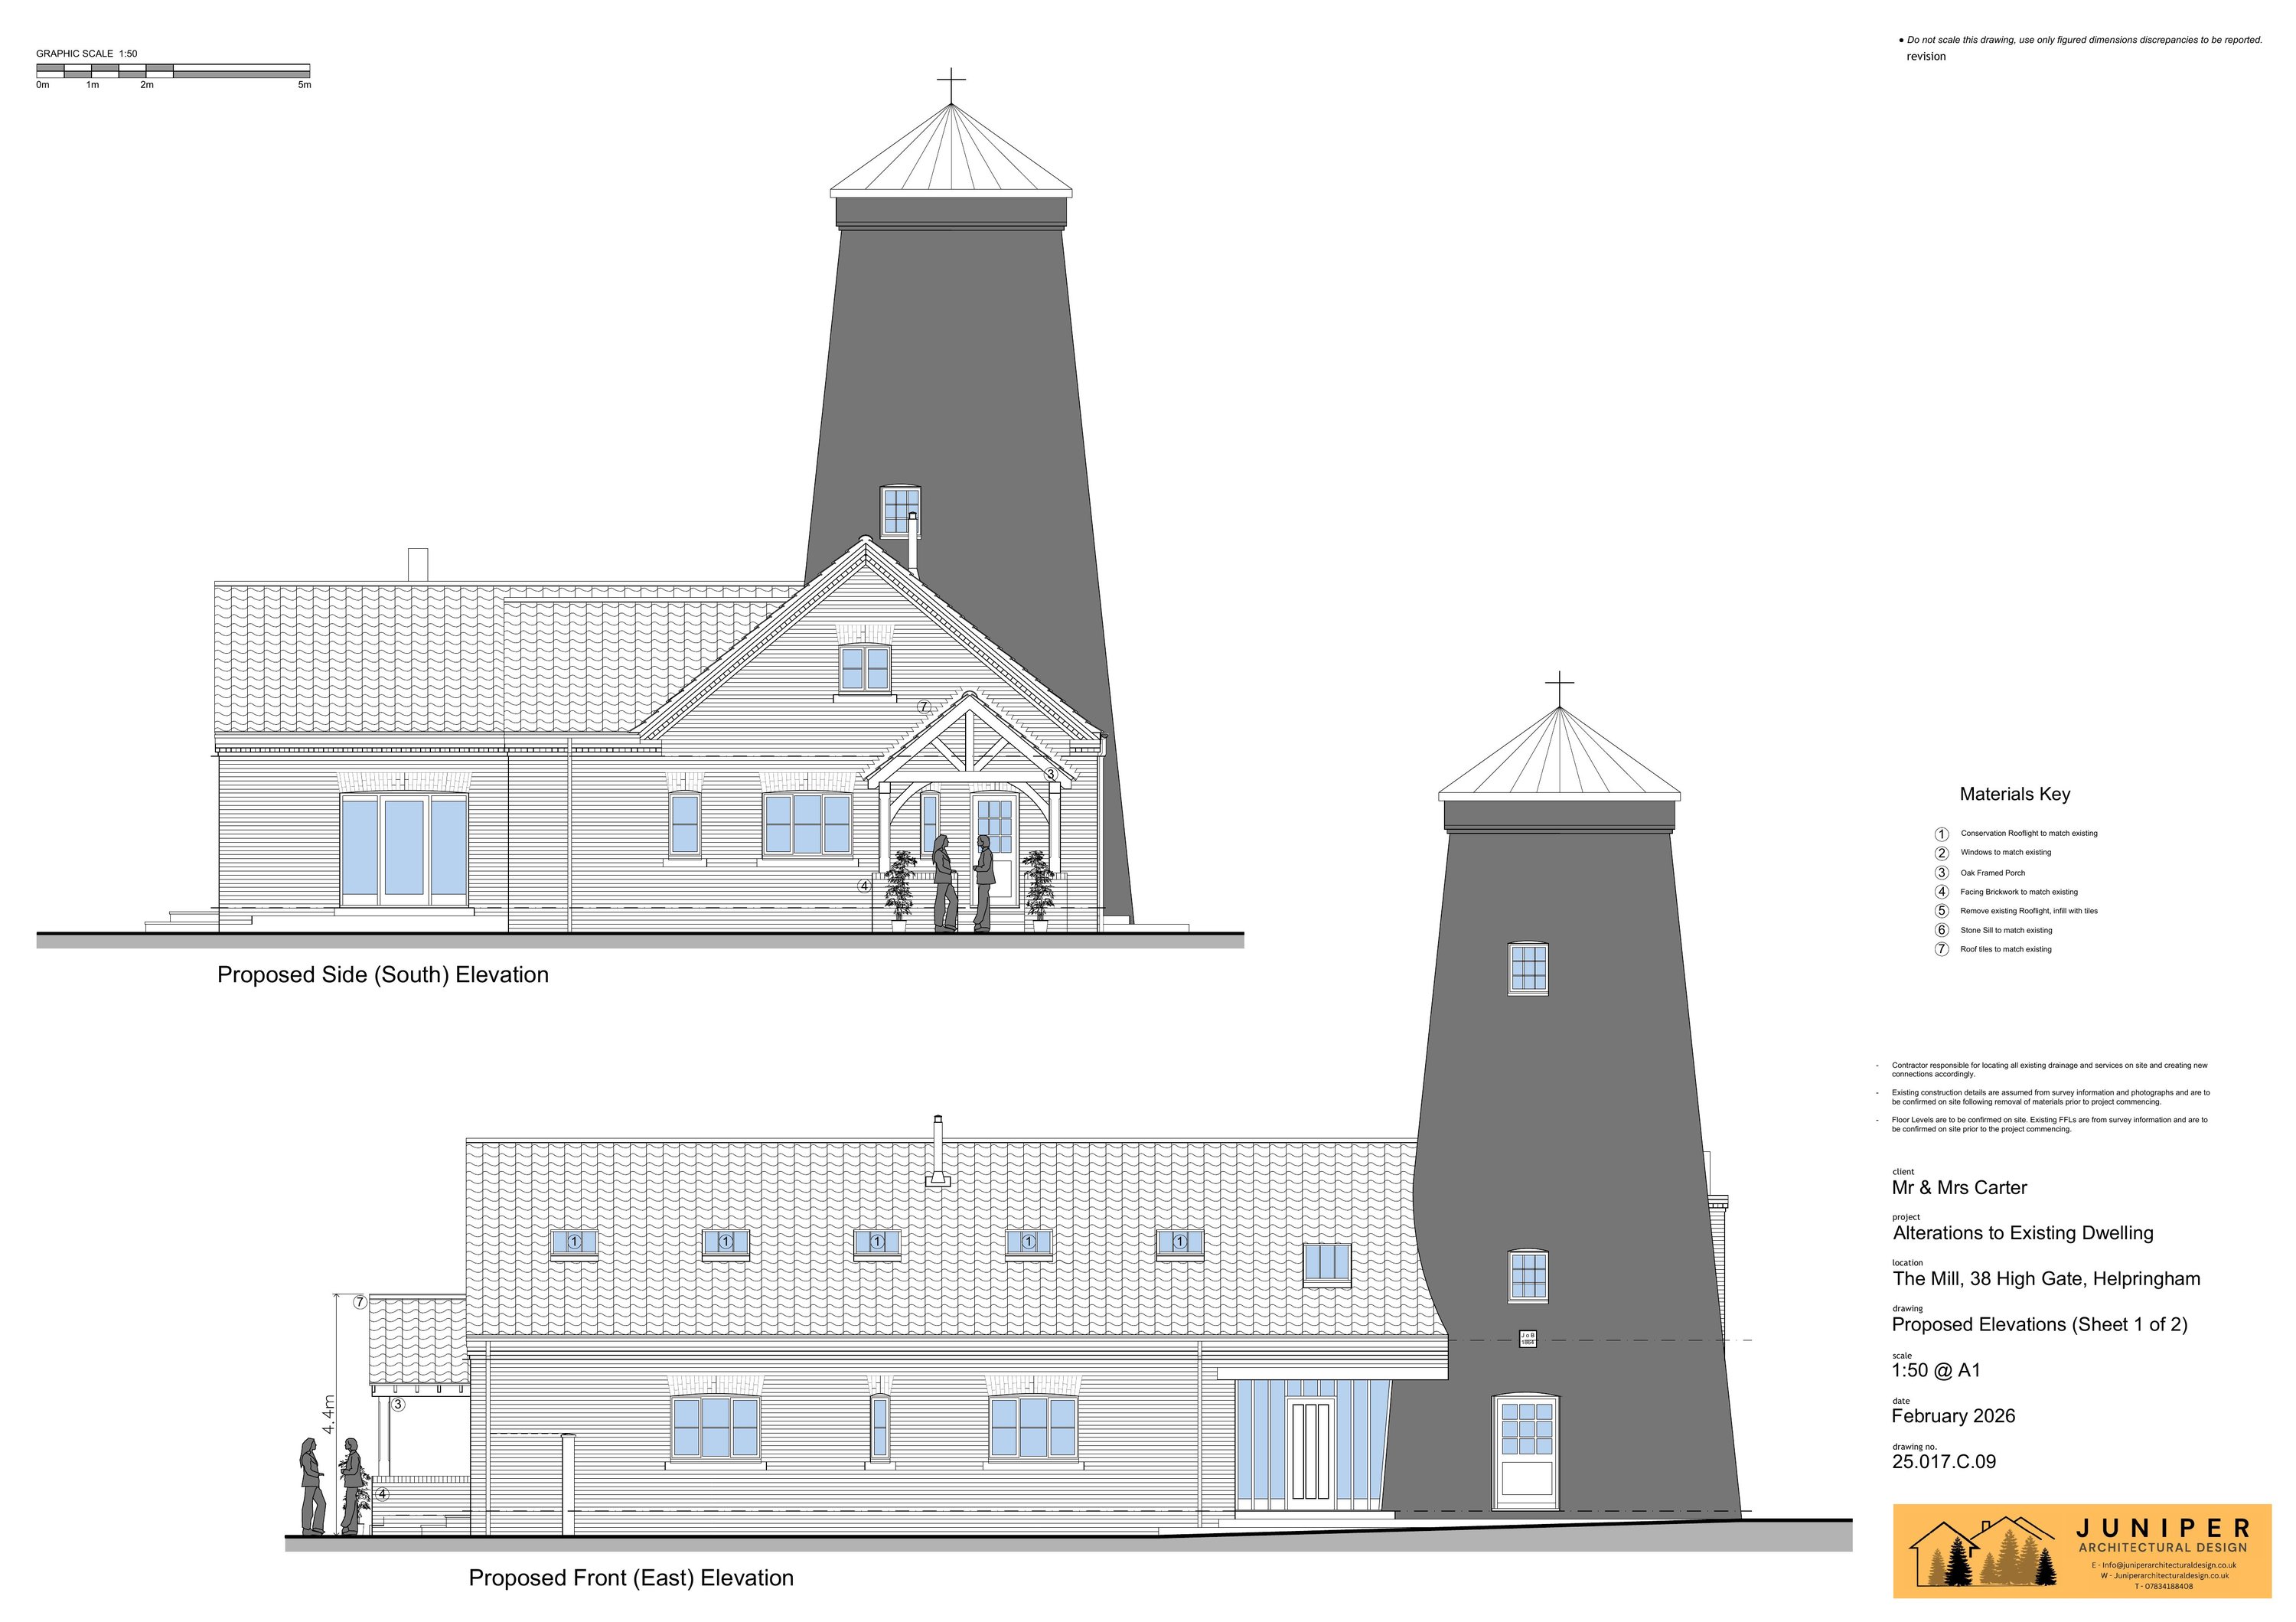Image resolution: width=2296 pixels, height=1622 pixels.
Task: Click Materials Key marker 3 for Oak Framed Porch
Action: click(x=1942, y=873)
